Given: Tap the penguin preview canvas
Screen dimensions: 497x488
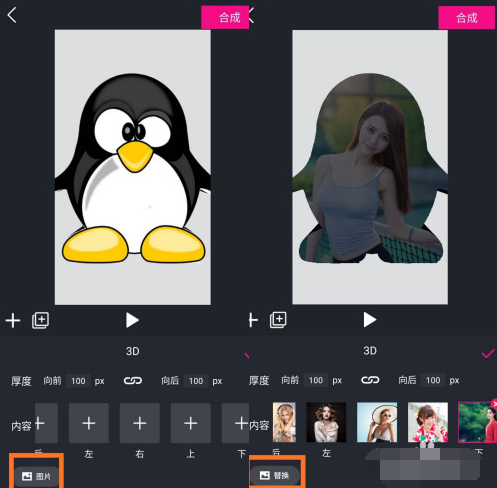Looking at the screenshot, I should coord(133,167).
